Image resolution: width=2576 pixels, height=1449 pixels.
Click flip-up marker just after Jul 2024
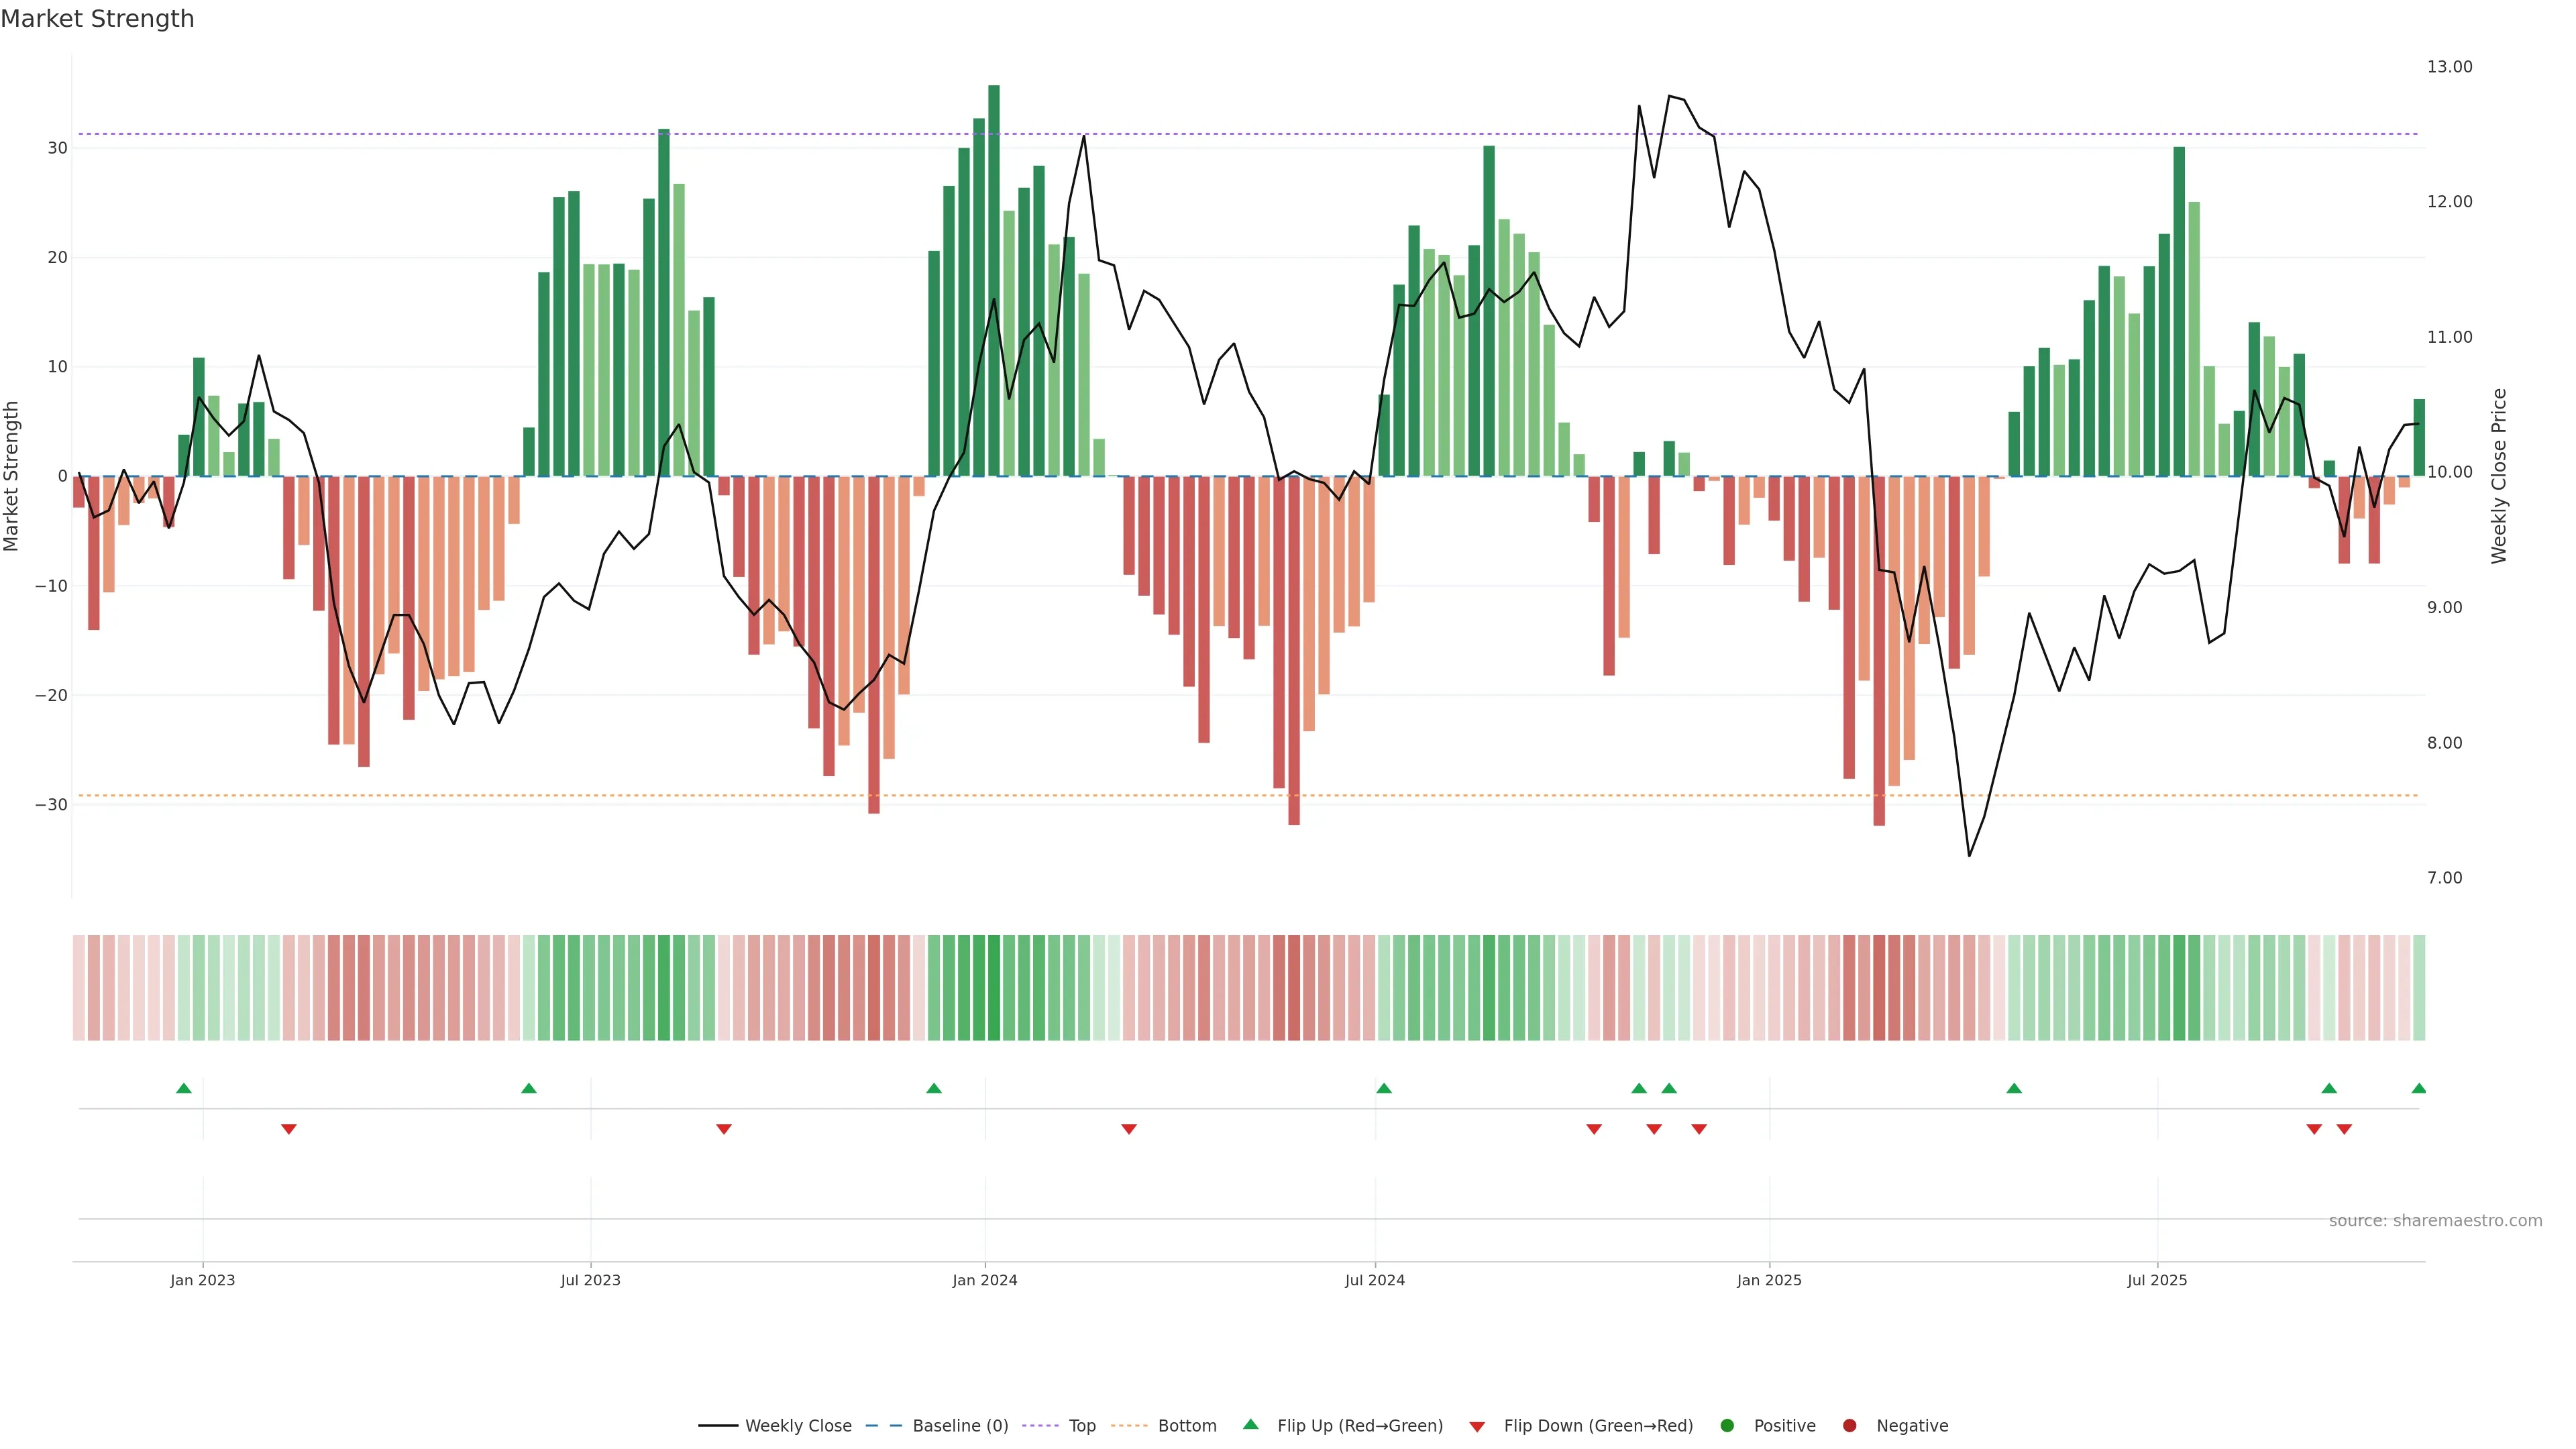pos(1384,1088)
